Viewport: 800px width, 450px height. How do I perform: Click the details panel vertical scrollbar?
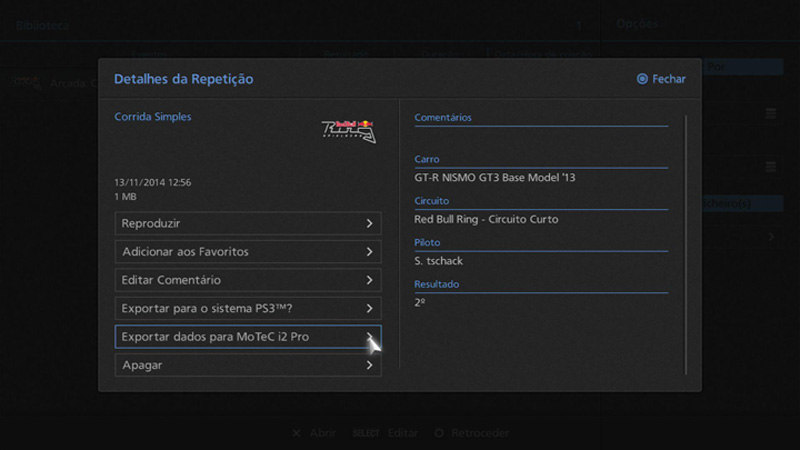pos(686,240)
